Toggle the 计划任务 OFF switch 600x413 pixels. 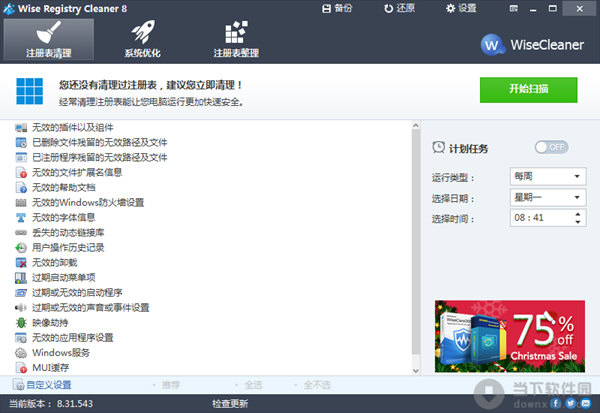pos(551,147)
